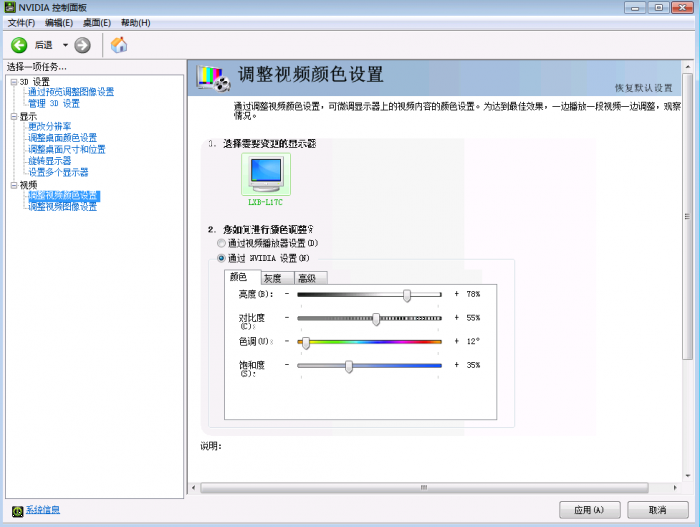Click the scroll down arrow

(687, 476)
